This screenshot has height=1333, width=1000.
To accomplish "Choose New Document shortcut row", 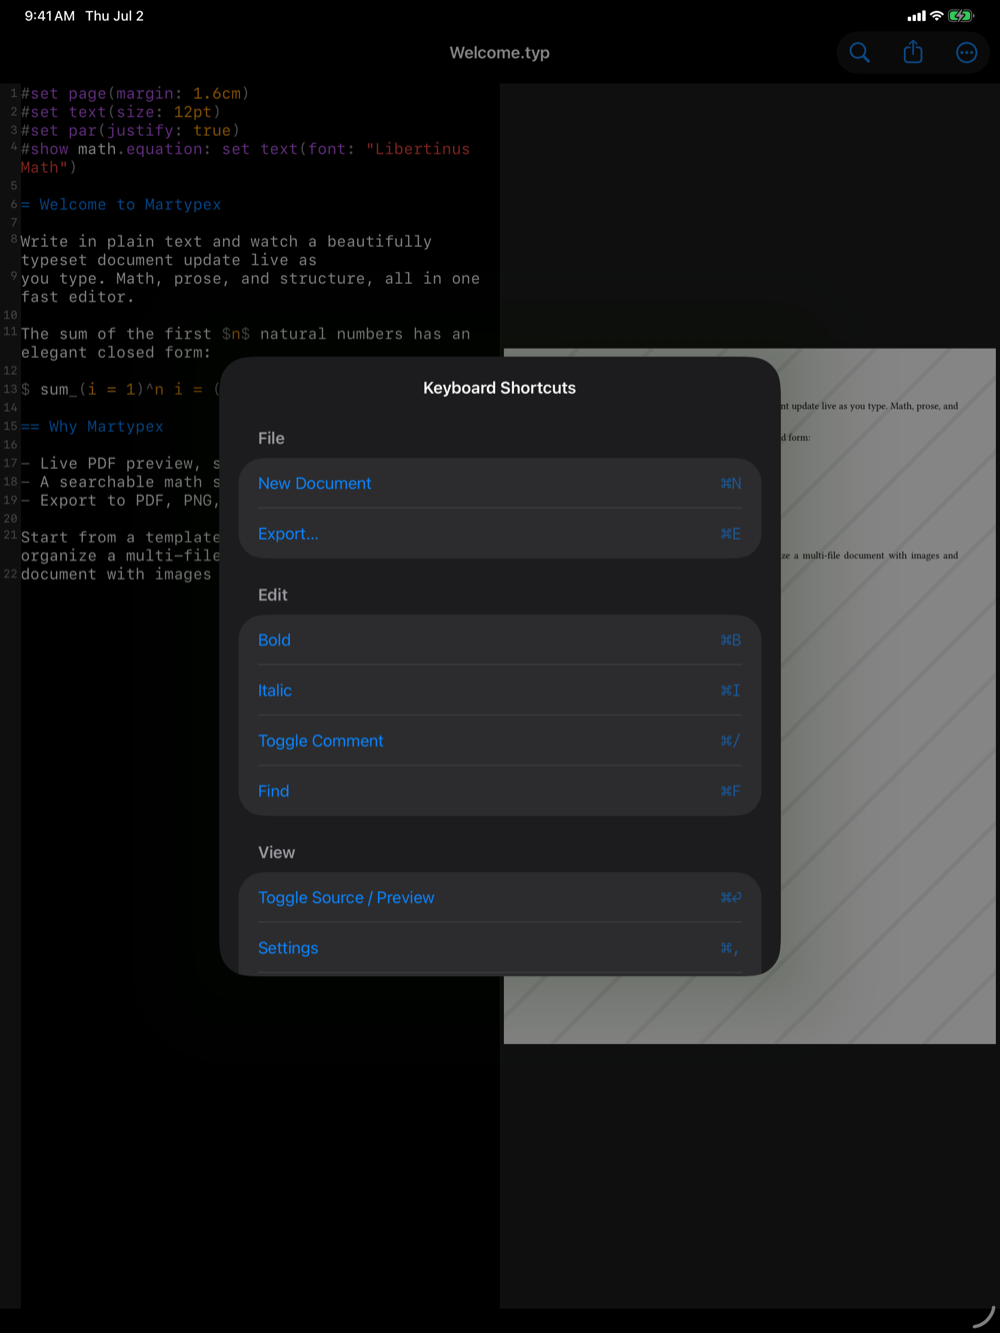I will click(x=500, y=483).
